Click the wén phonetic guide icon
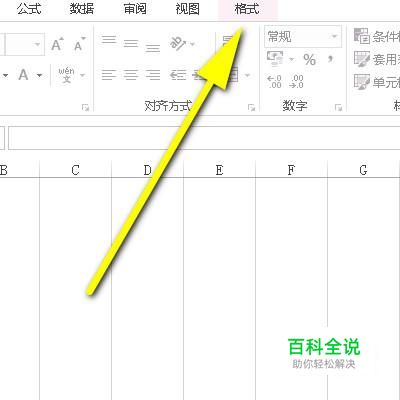 click(66, 75)
